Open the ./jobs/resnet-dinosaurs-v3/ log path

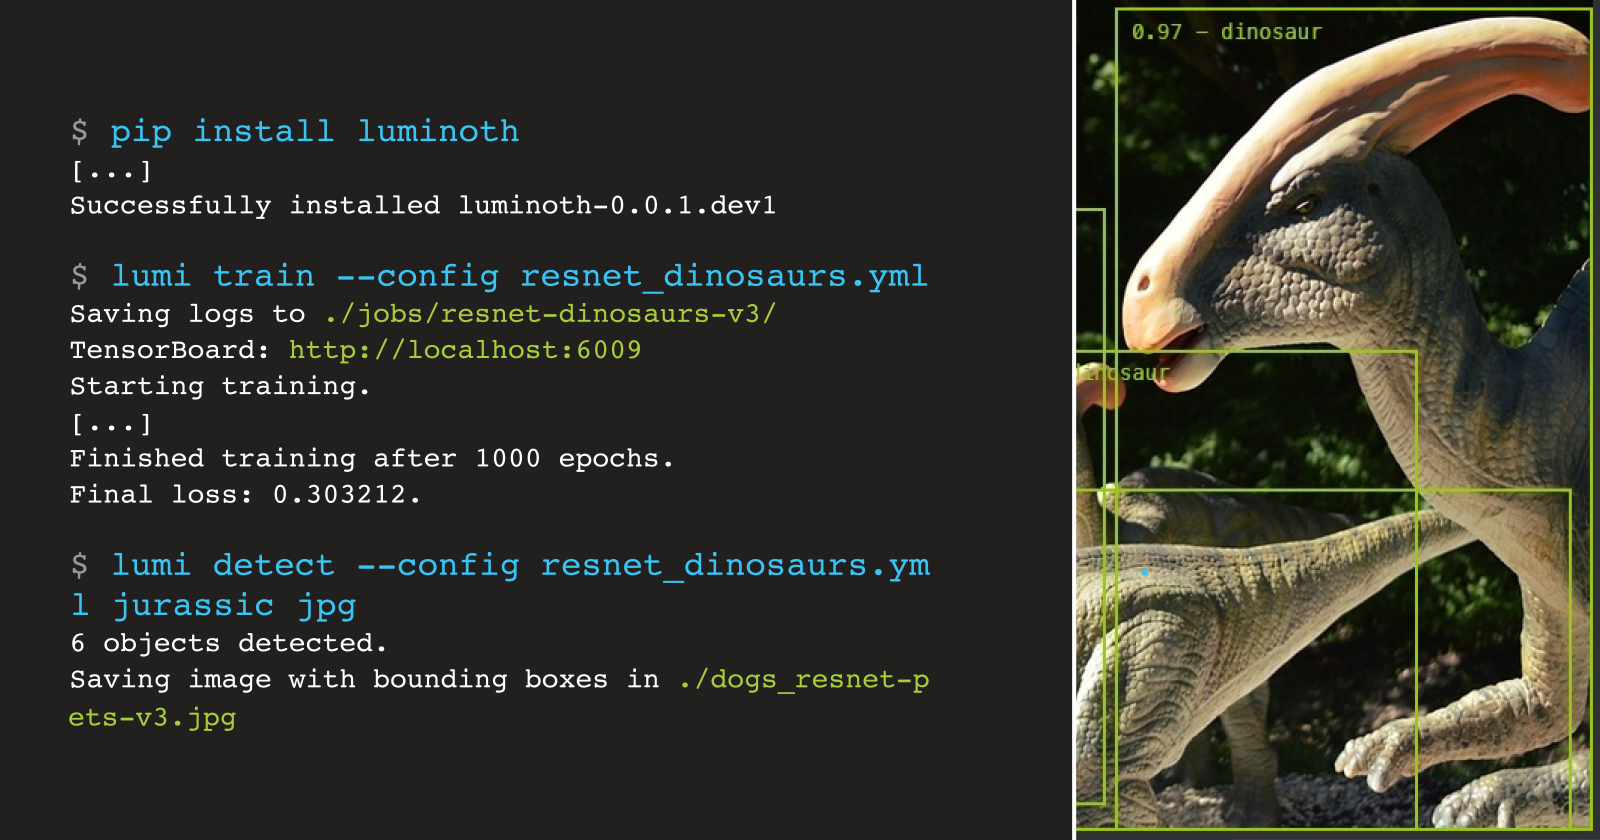click(x=550, y=314)
